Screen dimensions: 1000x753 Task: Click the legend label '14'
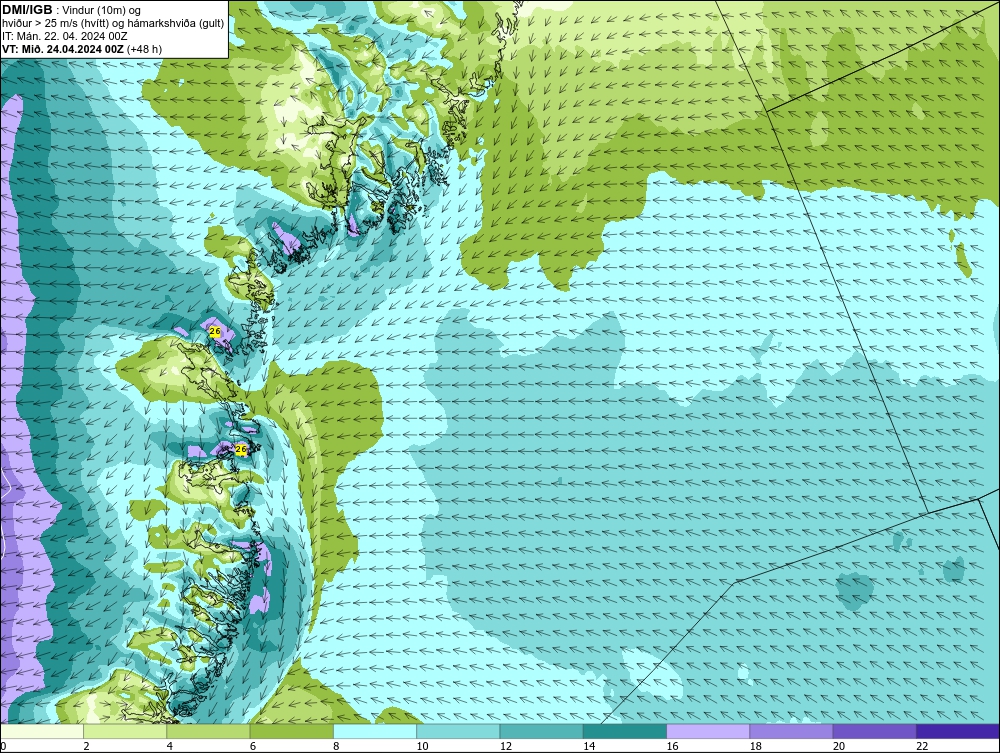pos(589,746)
